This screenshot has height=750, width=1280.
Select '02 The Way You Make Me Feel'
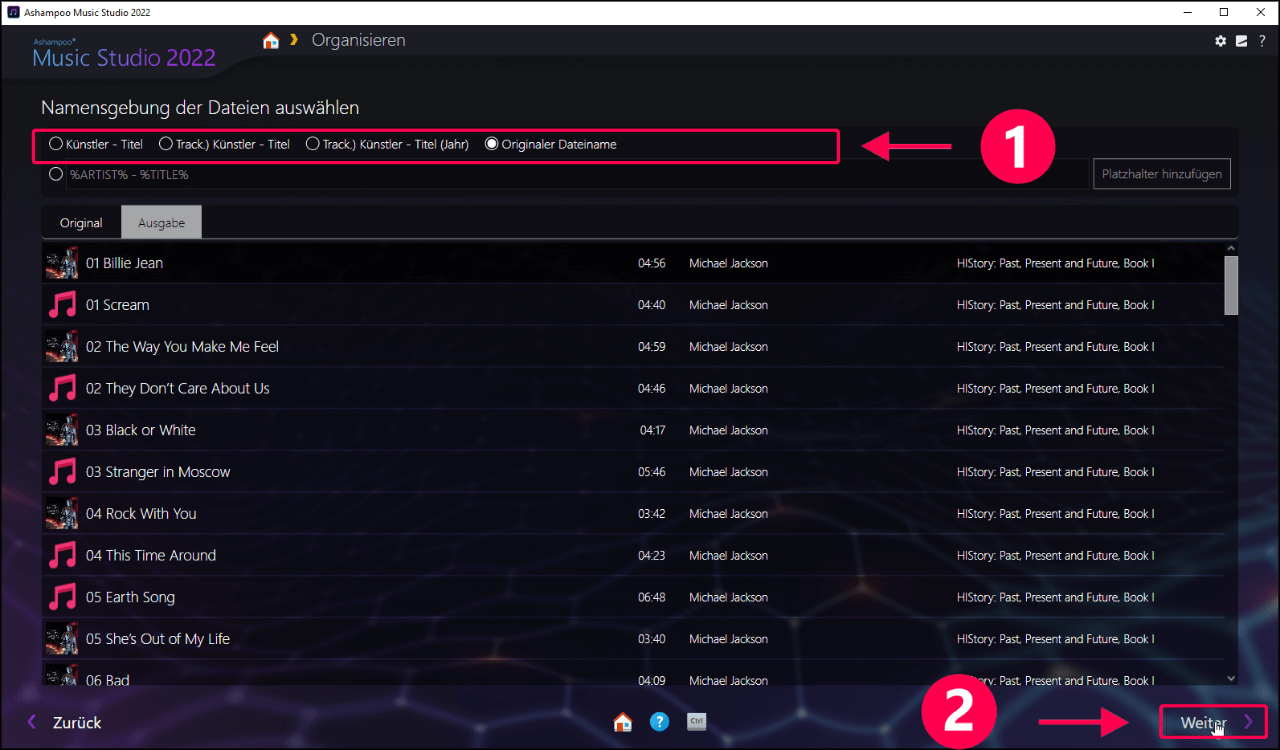point(633,347)
